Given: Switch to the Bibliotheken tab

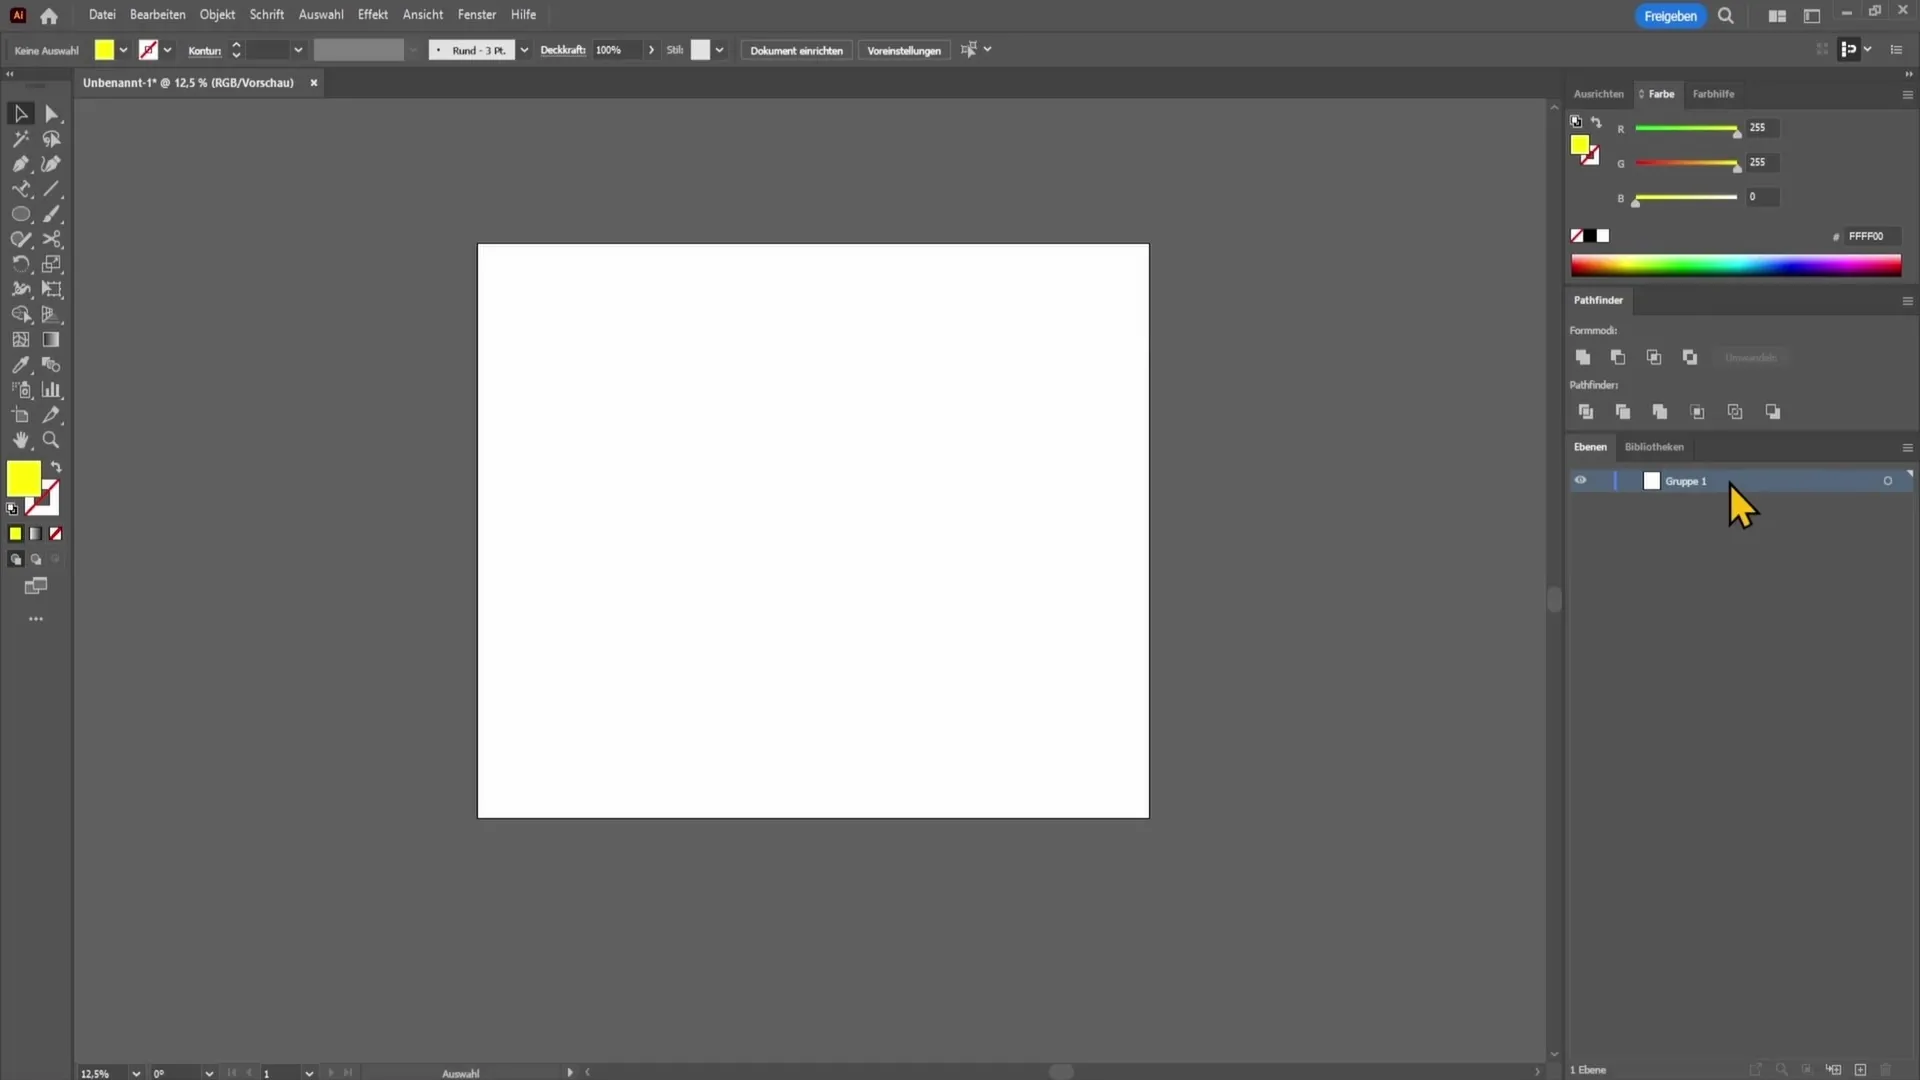Looking at the screenshot, I should pos(1654,447).
